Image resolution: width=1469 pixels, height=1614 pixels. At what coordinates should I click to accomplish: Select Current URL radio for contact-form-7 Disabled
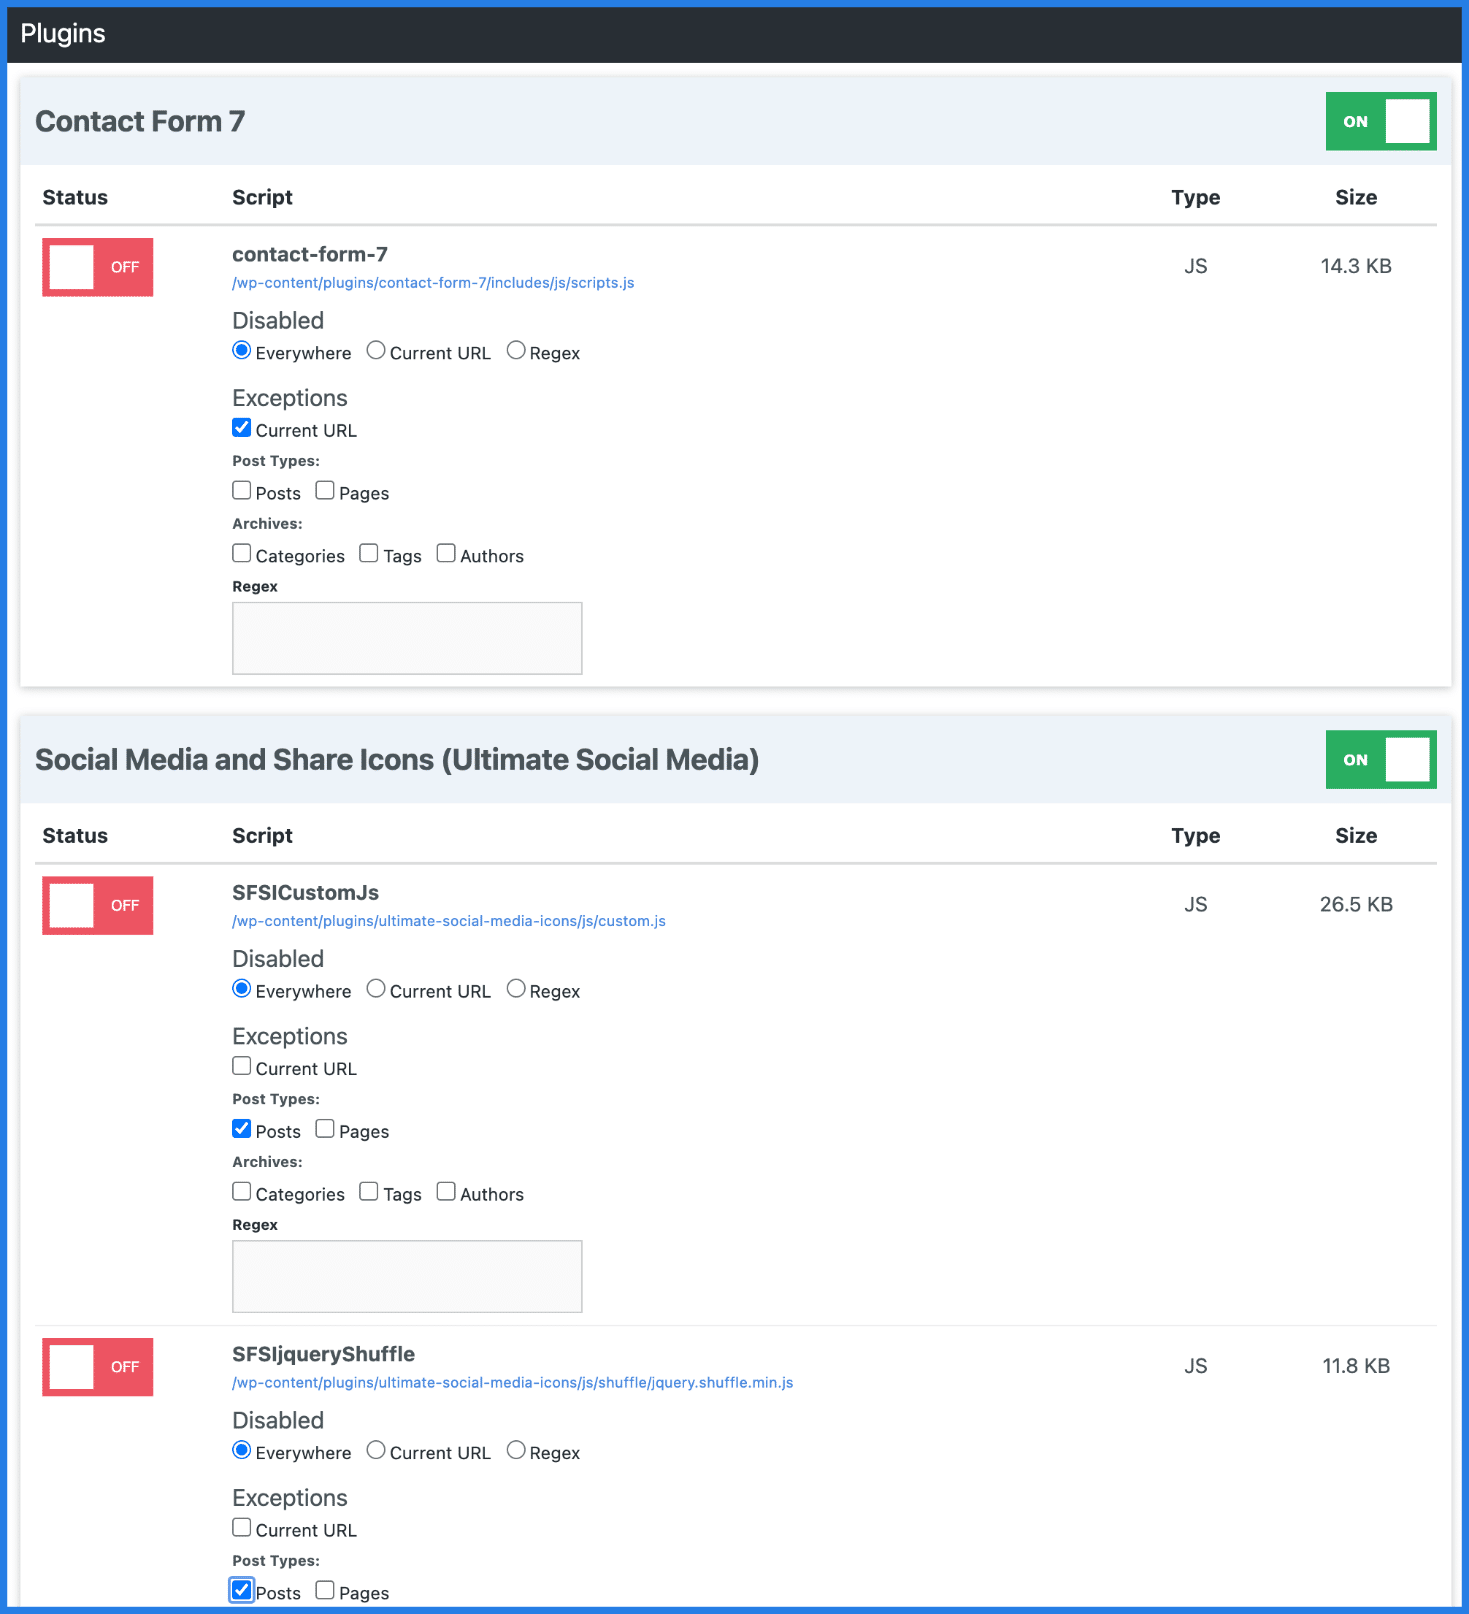[376, 351]
